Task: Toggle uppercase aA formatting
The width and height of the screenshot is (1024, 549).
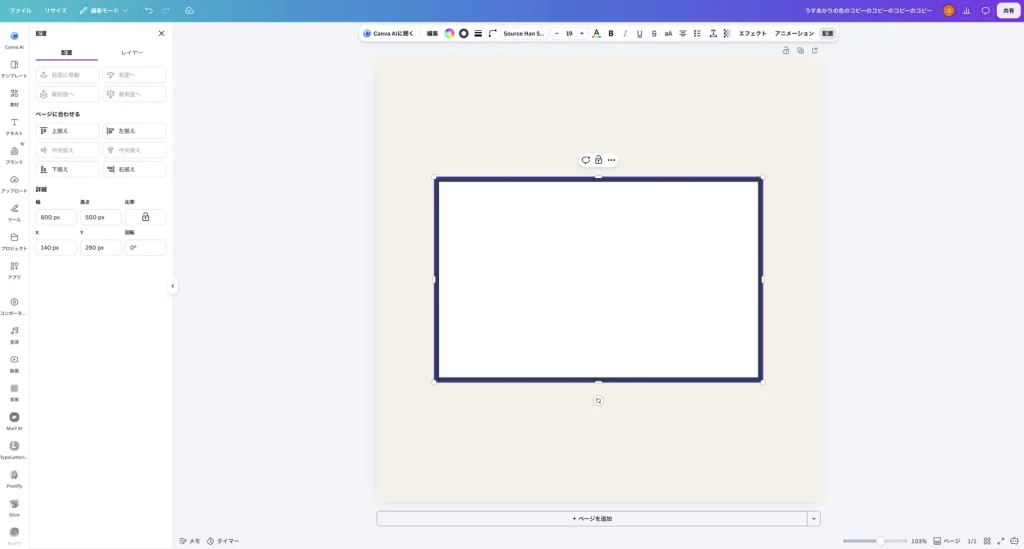Action: pos(668,33)
